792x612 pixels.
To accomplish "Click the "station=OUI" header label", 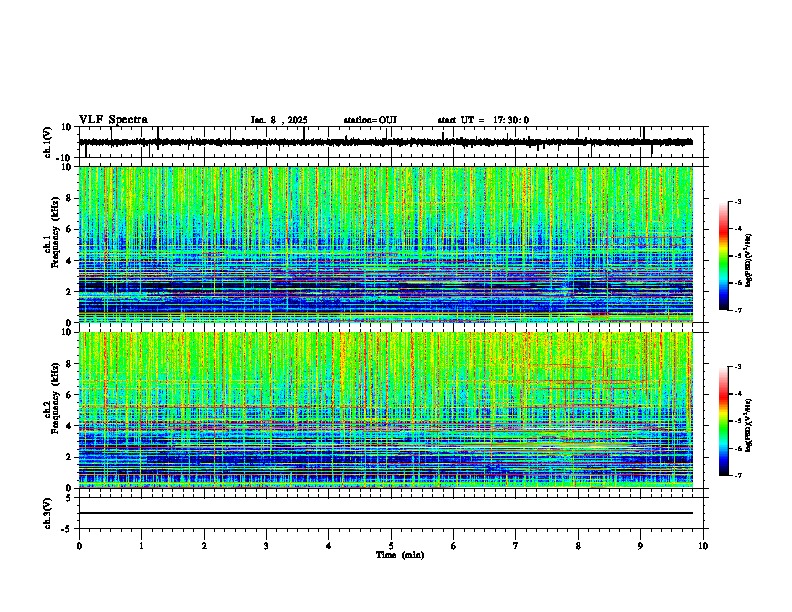I will (370, 120).
